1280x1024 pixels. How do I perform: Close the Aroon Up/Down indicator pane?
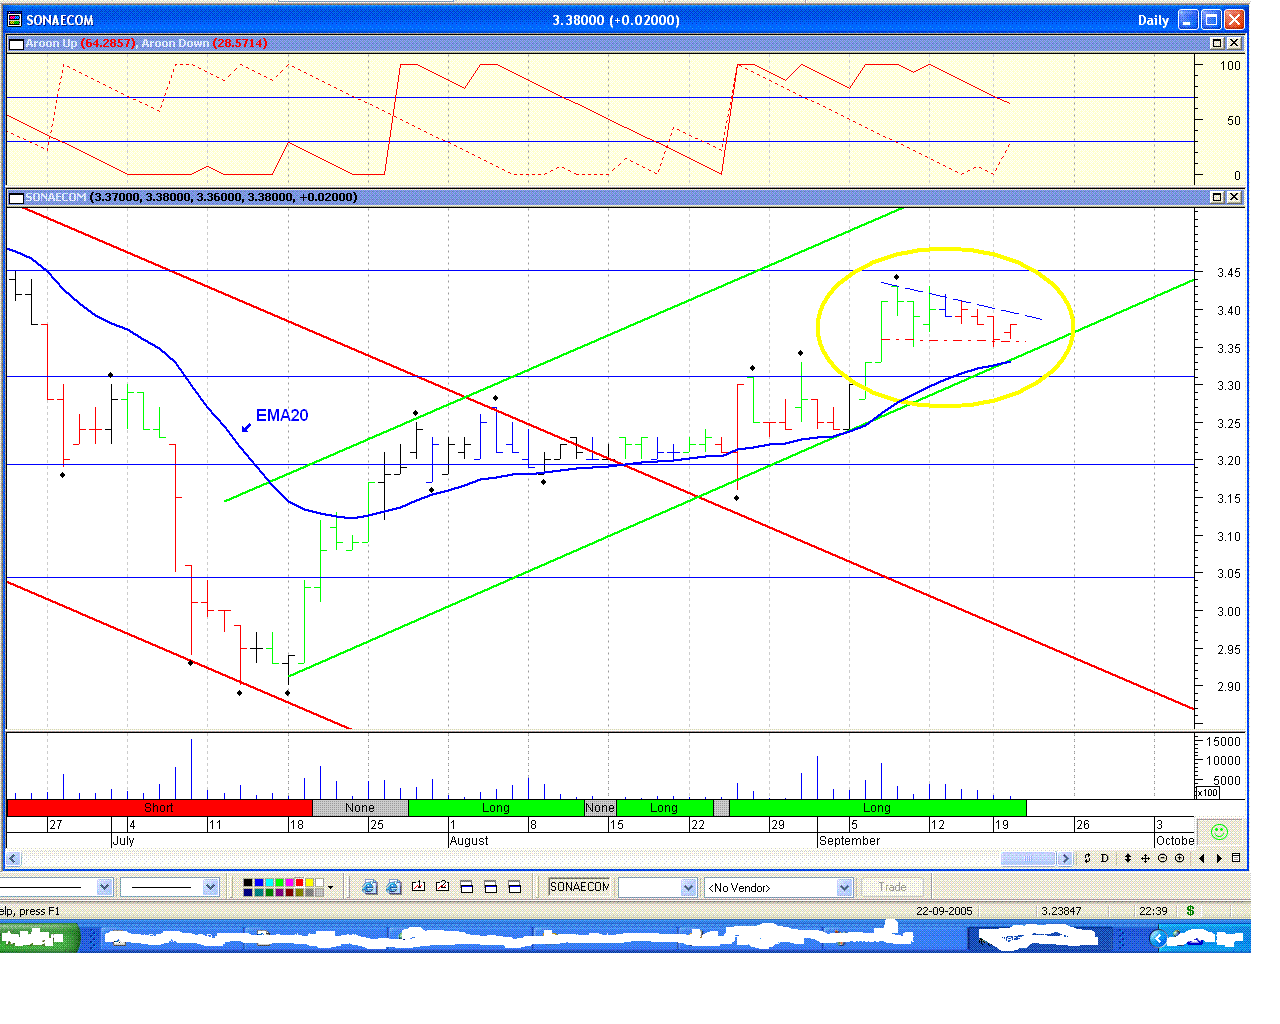point(1234,43)
